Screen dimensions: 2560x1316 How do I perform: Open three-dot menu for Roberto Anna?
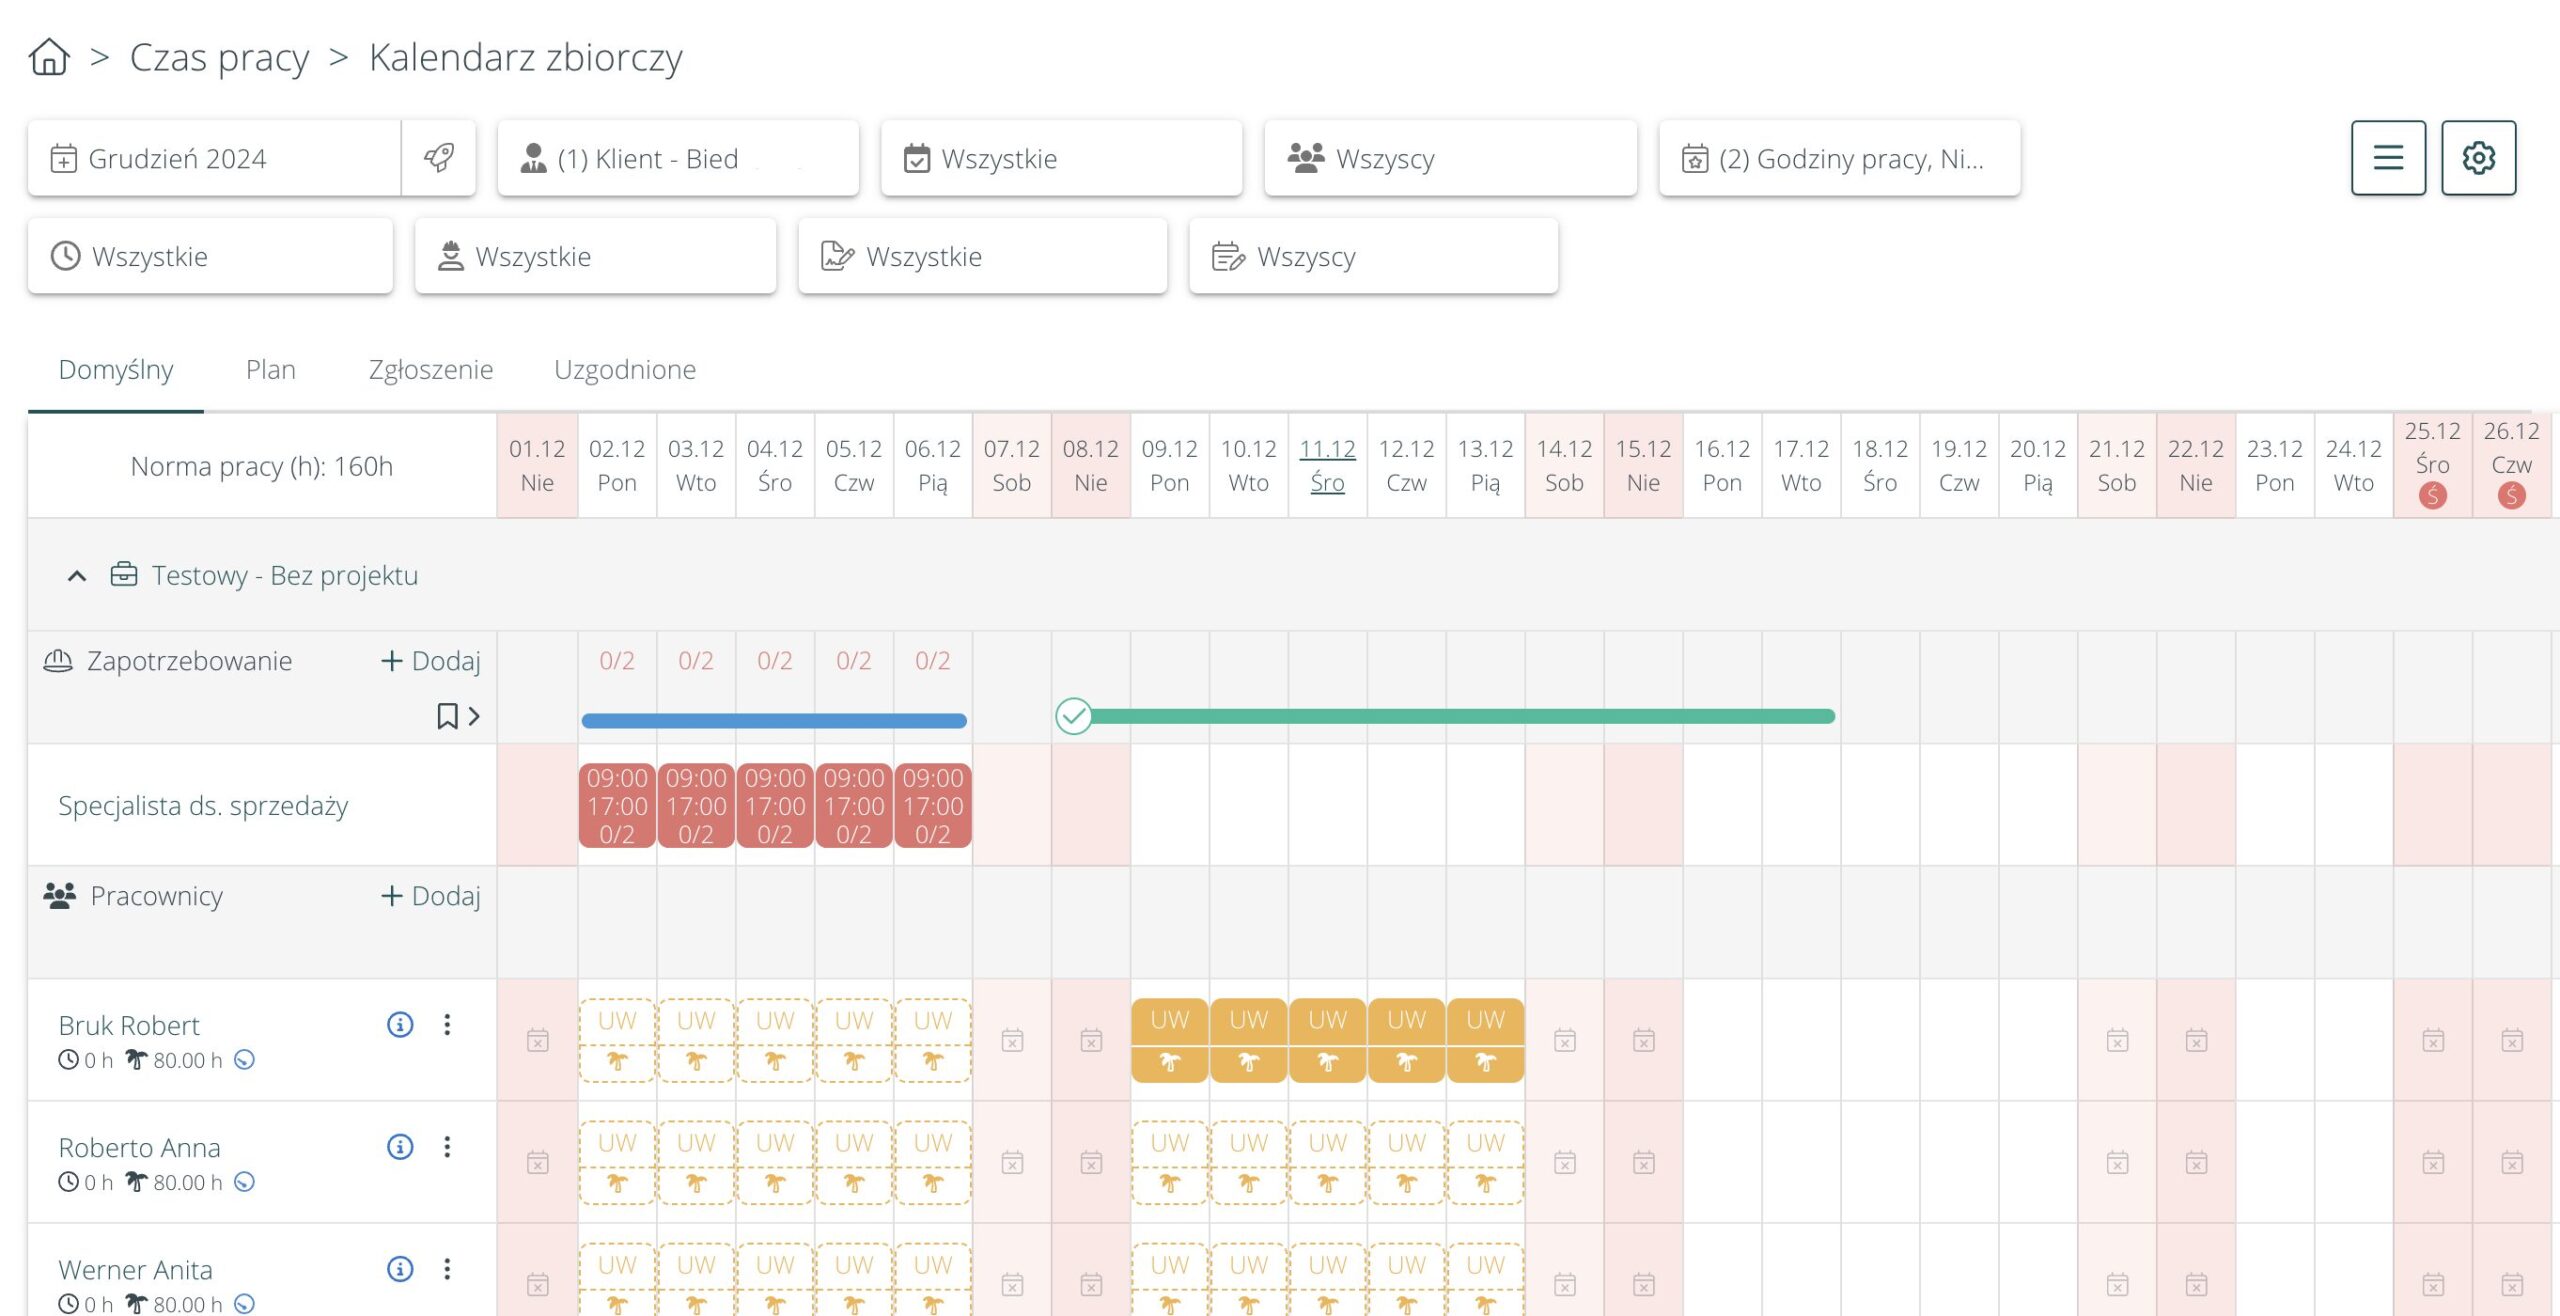point(447,1147)
